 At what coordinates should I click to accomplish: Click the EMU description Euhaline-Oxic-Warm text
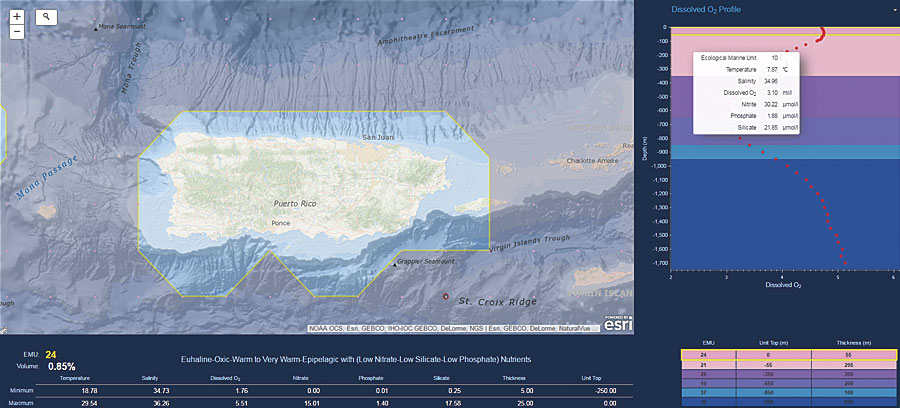355,359
